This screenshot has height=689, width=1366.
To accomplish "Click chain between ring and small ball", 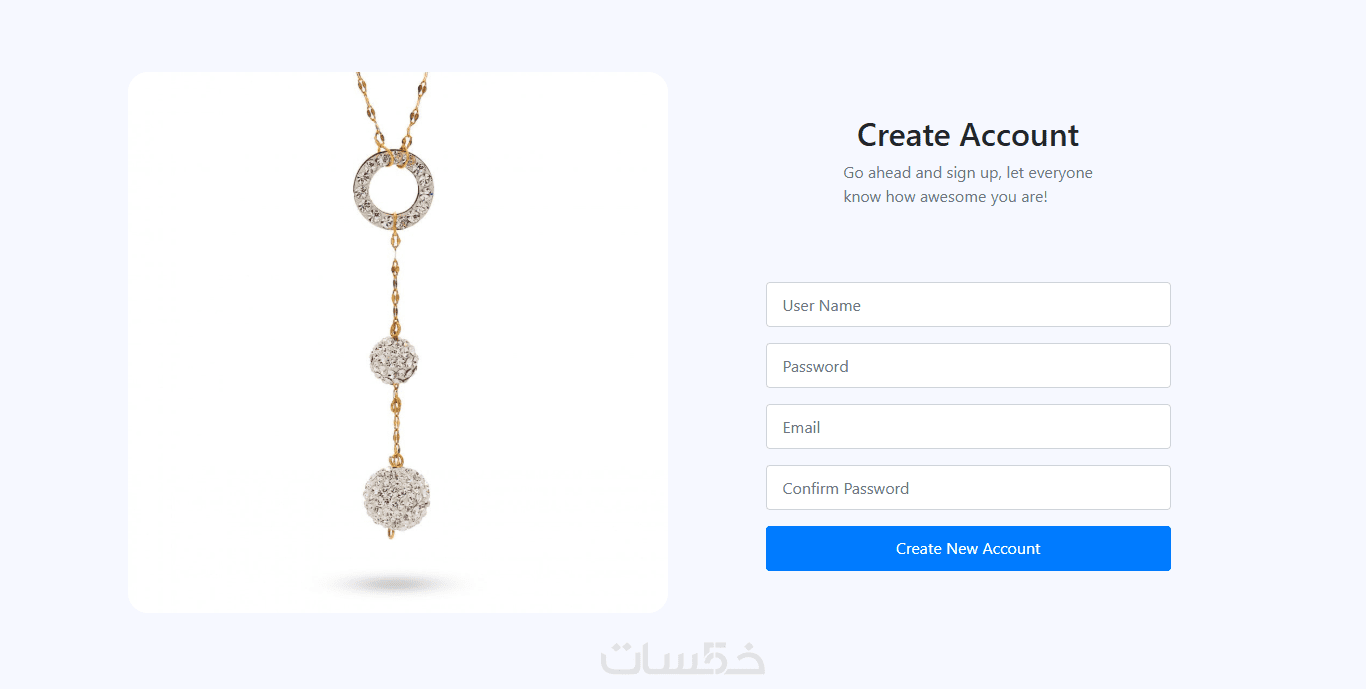I will pyautogui.click(x=395, y=285).
